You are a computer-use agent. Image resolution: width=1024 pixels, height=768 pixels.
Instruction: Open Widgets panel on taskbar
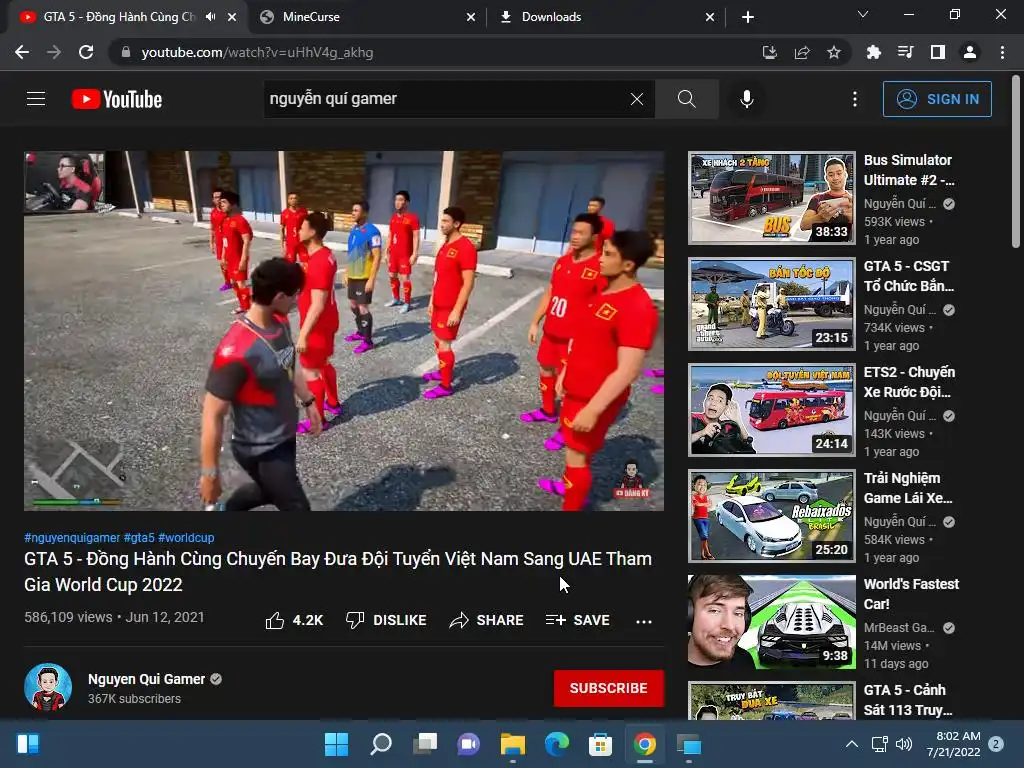[x=28, y=744]
